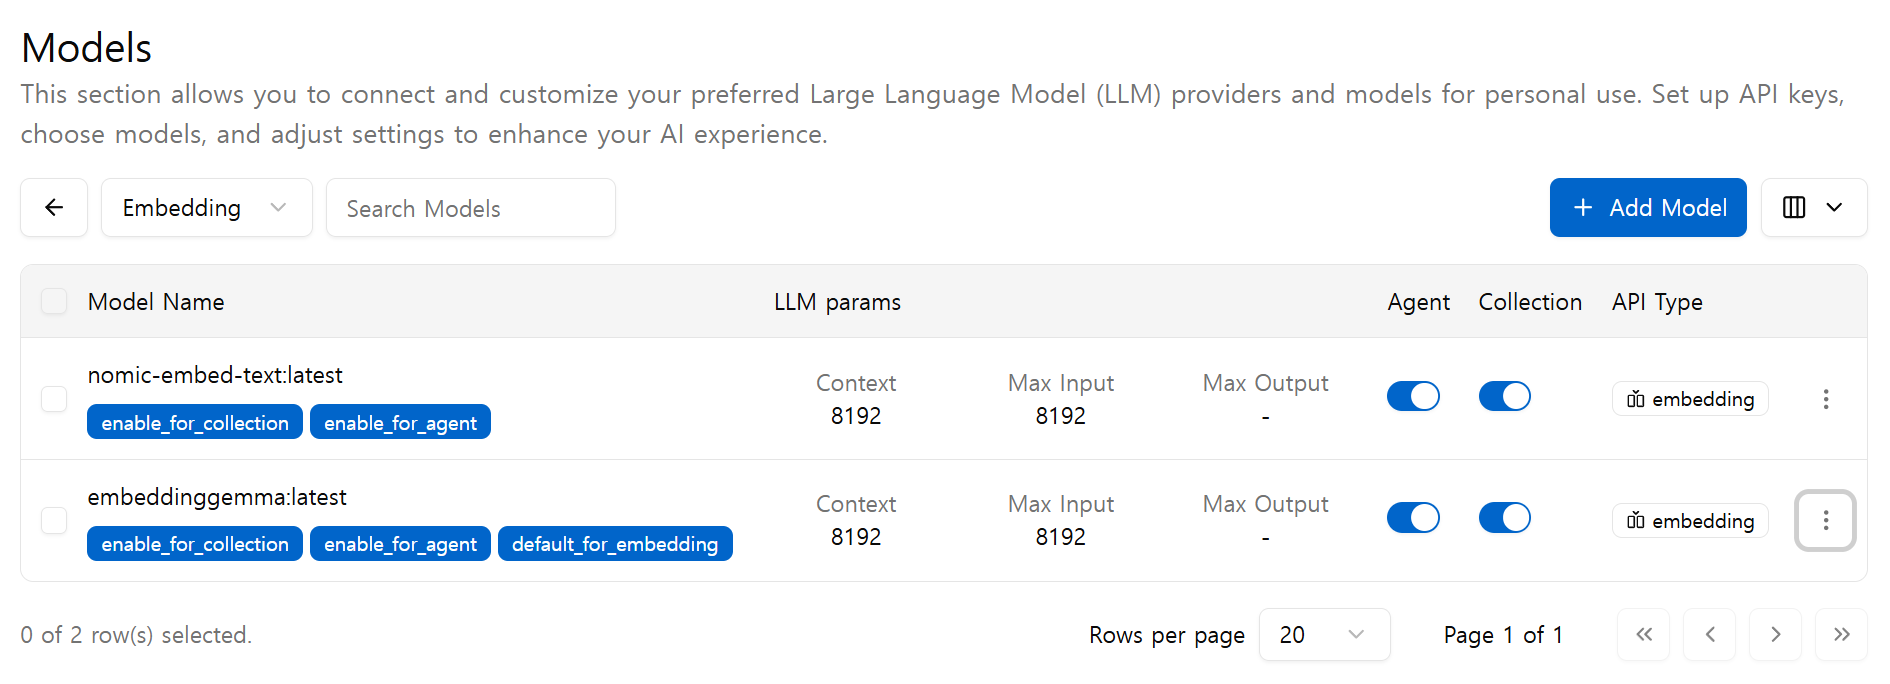Viewport: 1890px width, 684px height.
Task: Click the Add Model button
Action: [x=1648, y=208]
